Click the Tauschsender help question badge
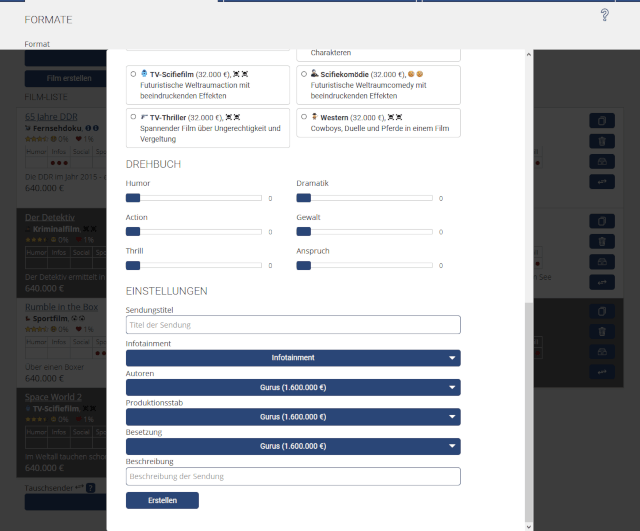This screenshot has height=531, width=640. (x=91, y=488)
